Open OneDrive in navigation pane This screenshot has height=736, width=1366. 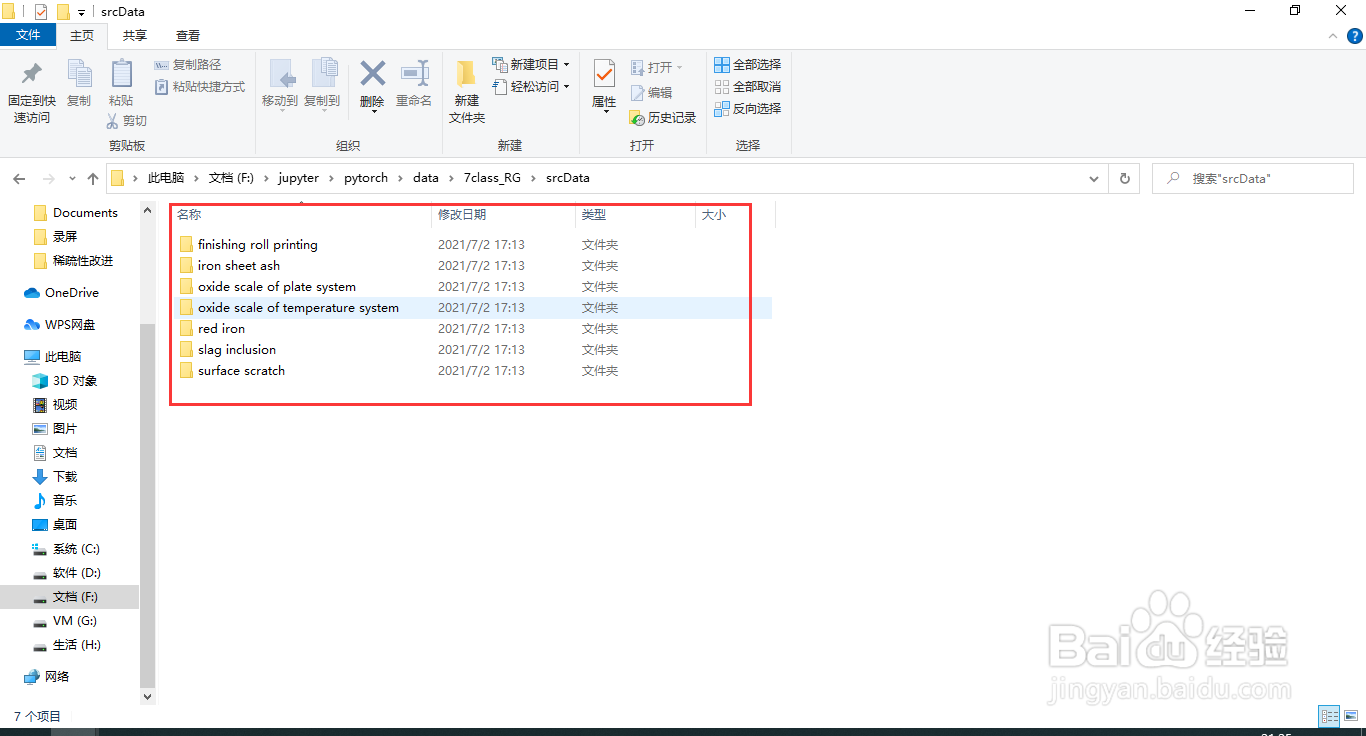click(x=71, y=293)
